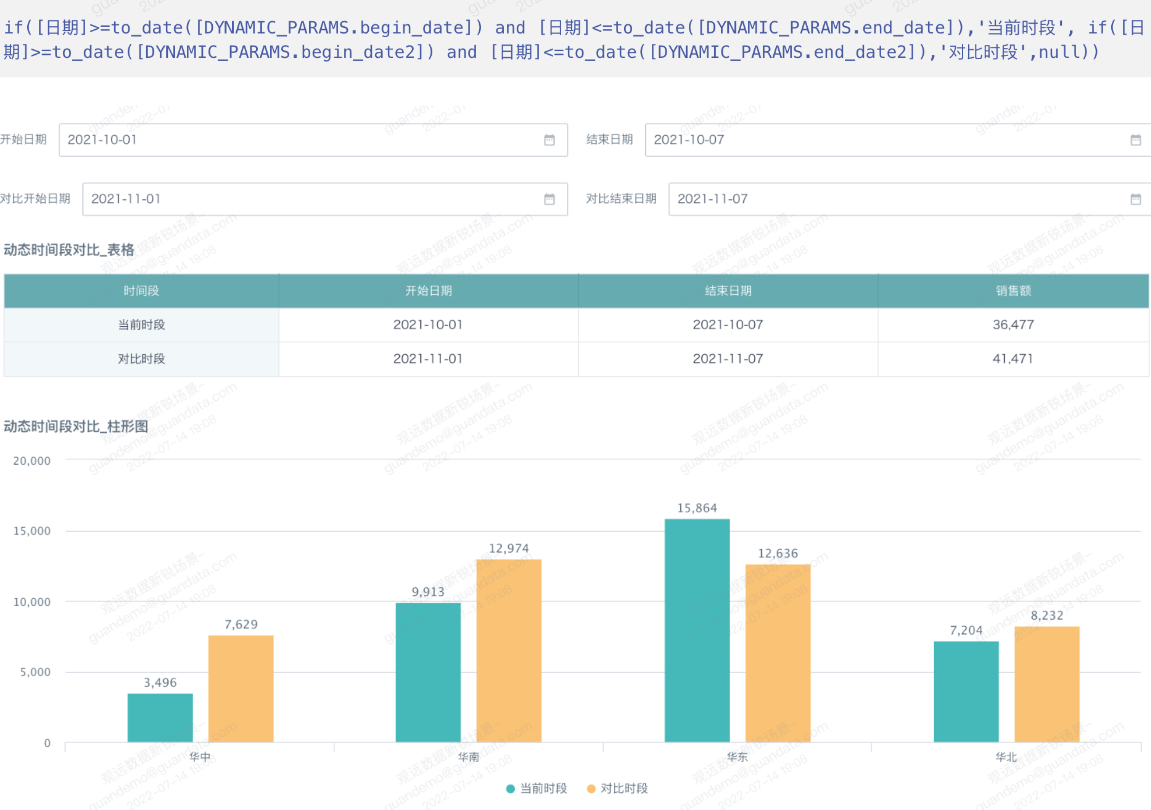1151x810 pixels.
Task: Sort by the 销售额 column header
Action: (x=1013, y=291)
